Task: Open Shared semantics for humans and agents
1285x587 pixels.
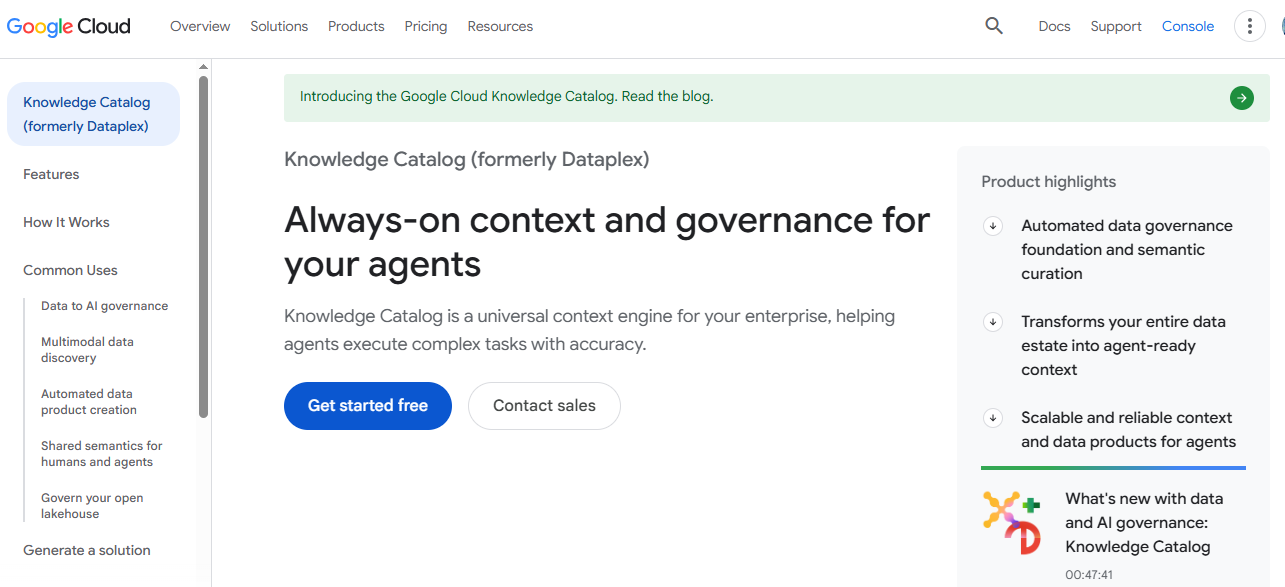Action: coord(101,454)
